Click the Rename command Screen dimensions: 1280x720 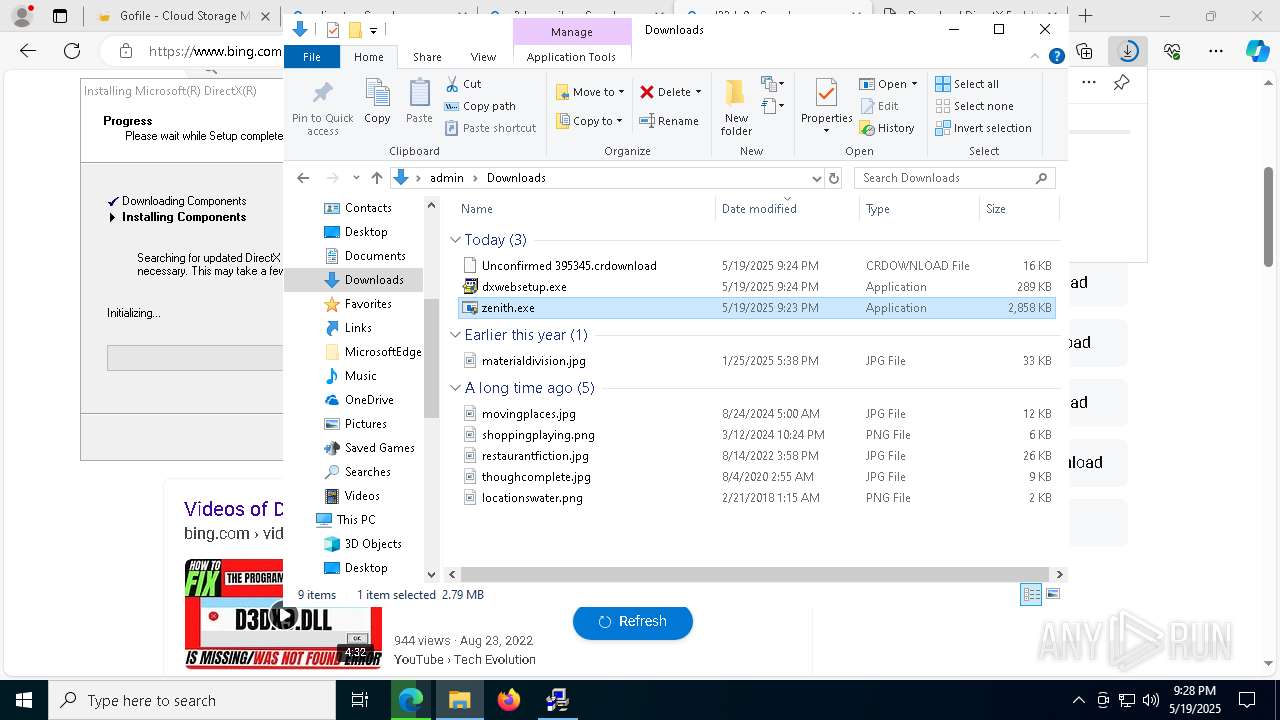669,121
